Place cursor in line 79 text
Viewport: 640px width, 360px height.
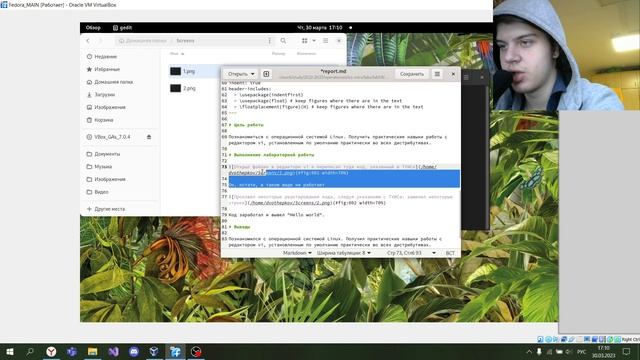(276, 215)
